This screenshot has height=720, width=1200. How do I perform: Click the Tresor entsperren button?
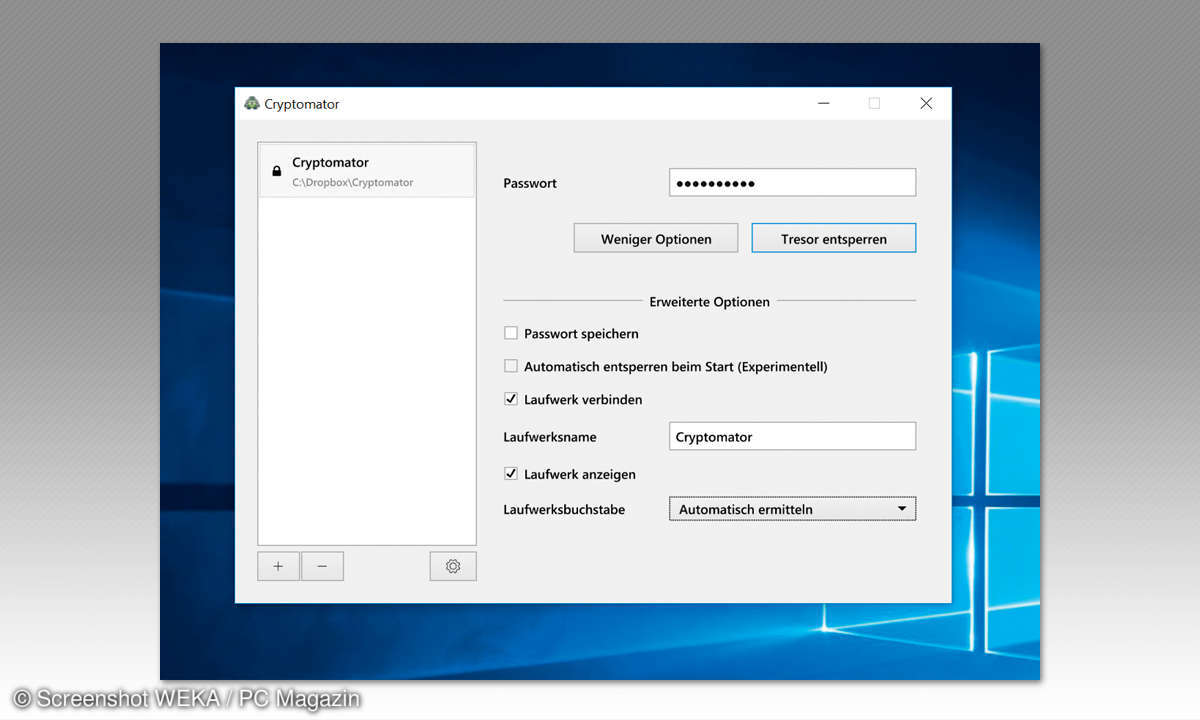[x=834, y=239]
